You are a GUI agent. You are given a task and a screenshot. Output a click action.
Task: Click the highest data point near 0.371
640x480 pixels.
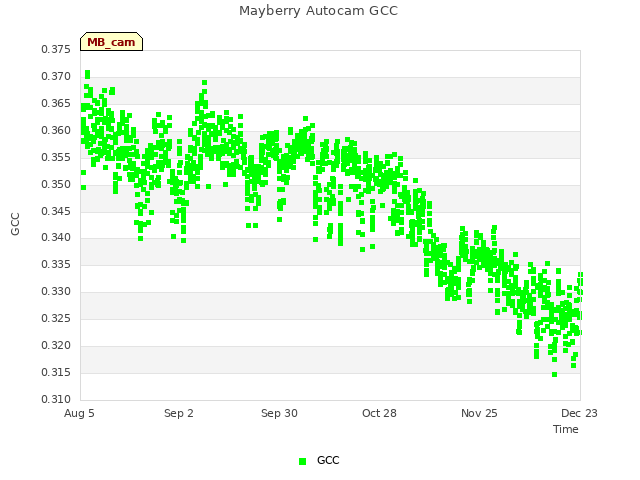point(87,74)
